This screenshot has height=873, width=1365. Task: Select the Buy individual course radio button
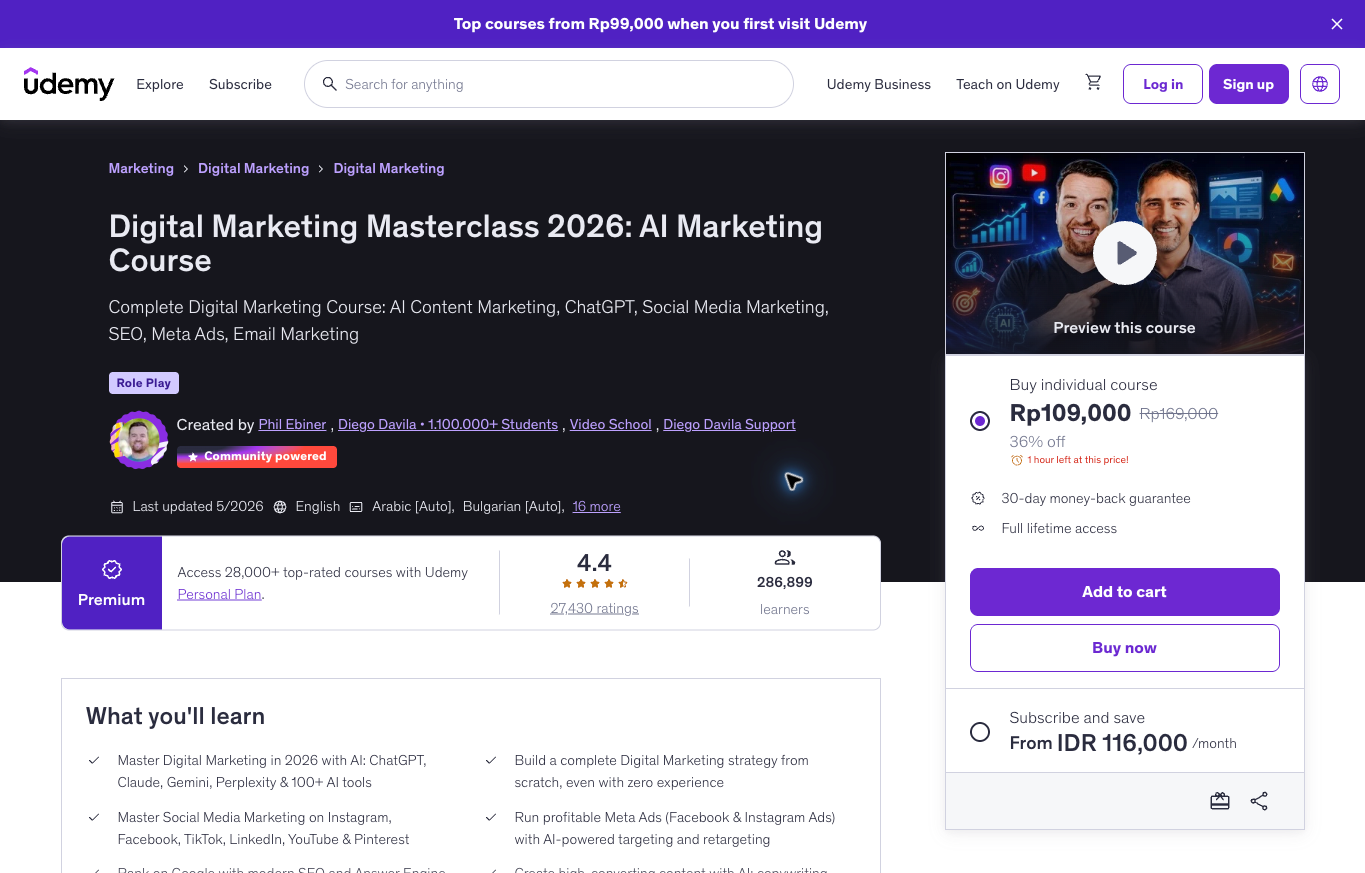point(980,421)
